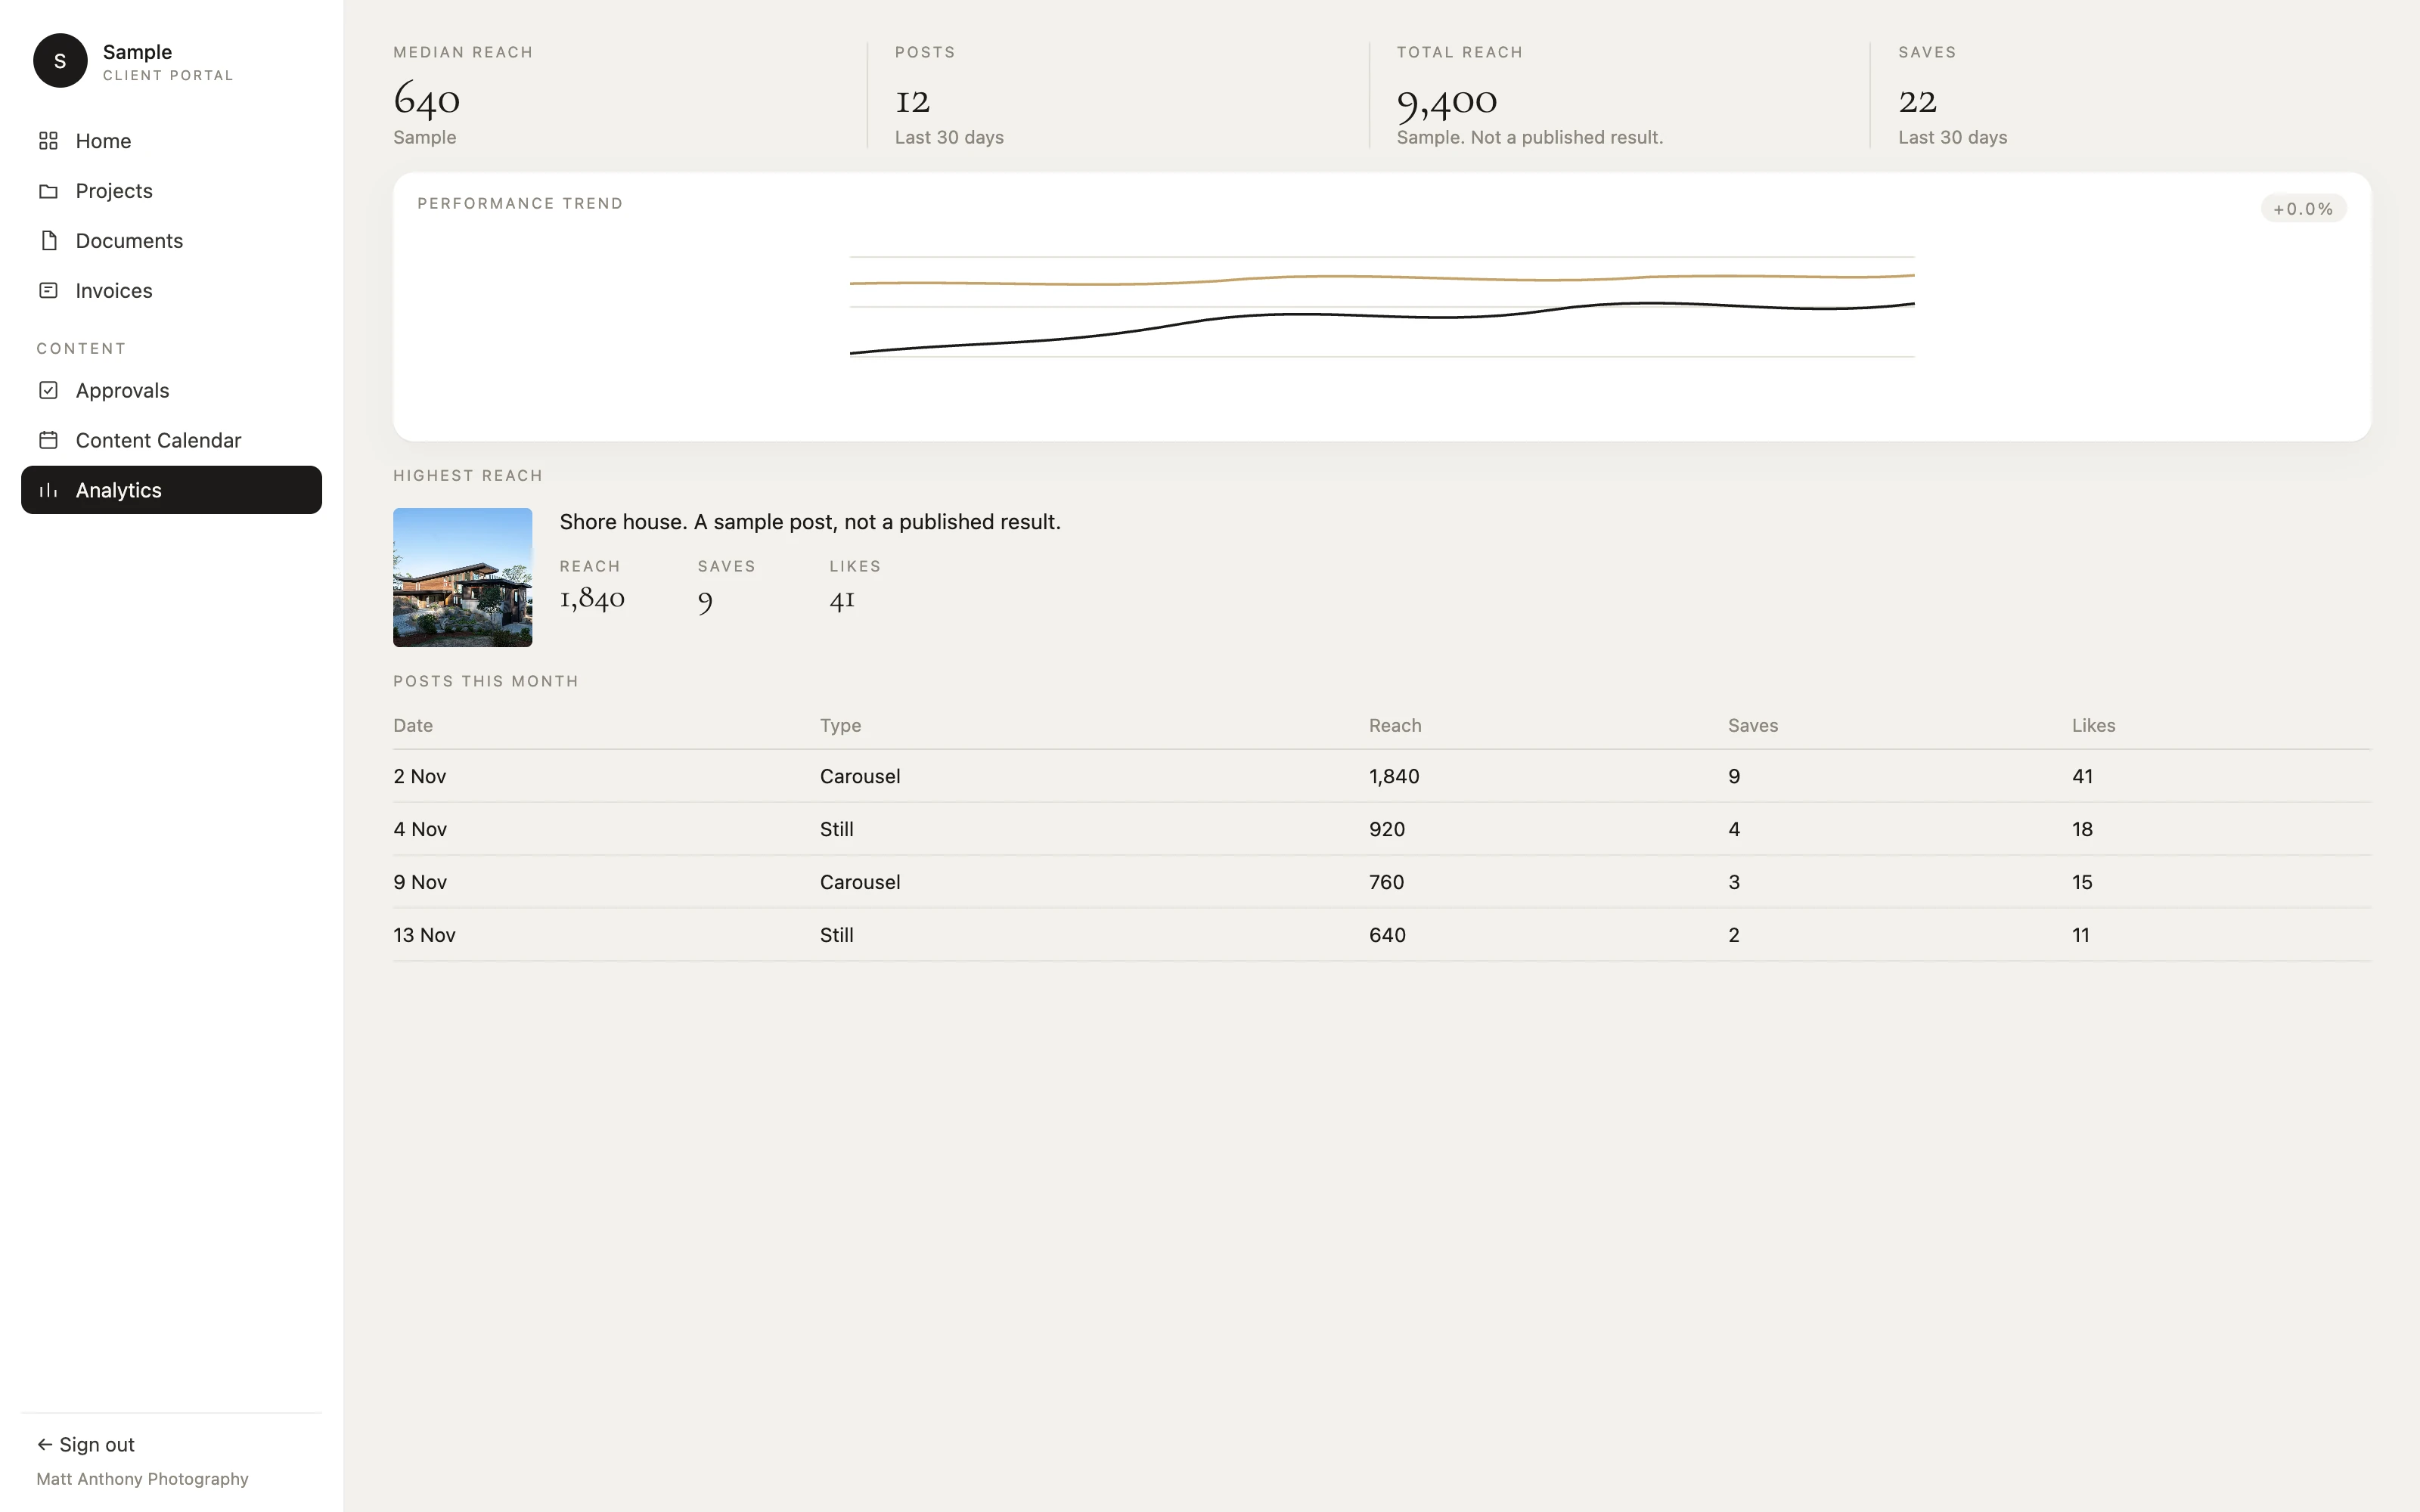Click the Shore house sample post caption
This screenshot has width=2420, height=1512.
[x=810, y=522]
